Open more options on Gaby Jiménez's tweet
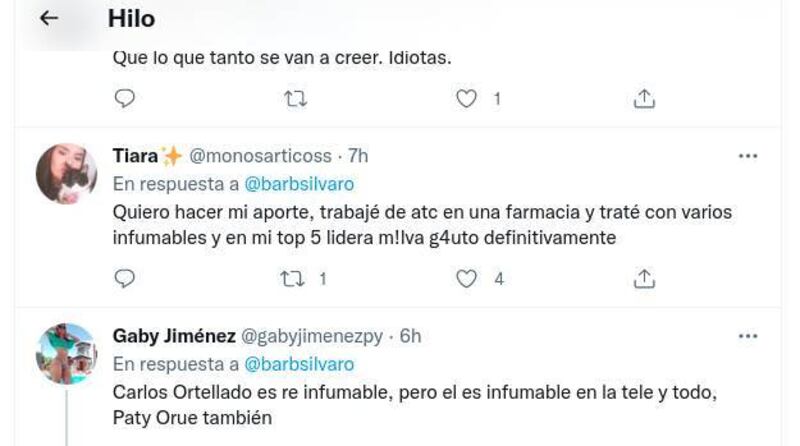 click(748, 336)
